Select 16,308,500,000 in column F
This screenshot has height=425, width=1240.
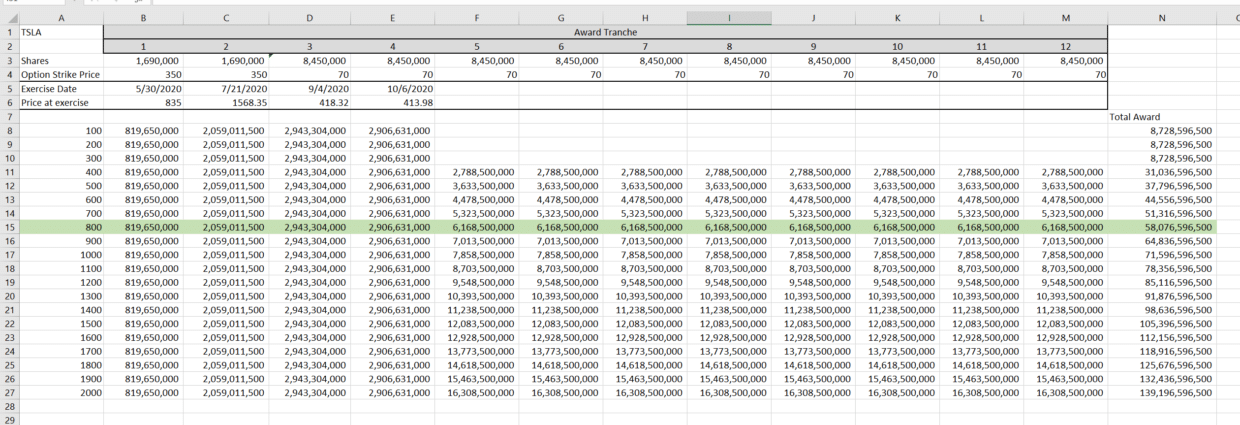[x=476, y=394]
